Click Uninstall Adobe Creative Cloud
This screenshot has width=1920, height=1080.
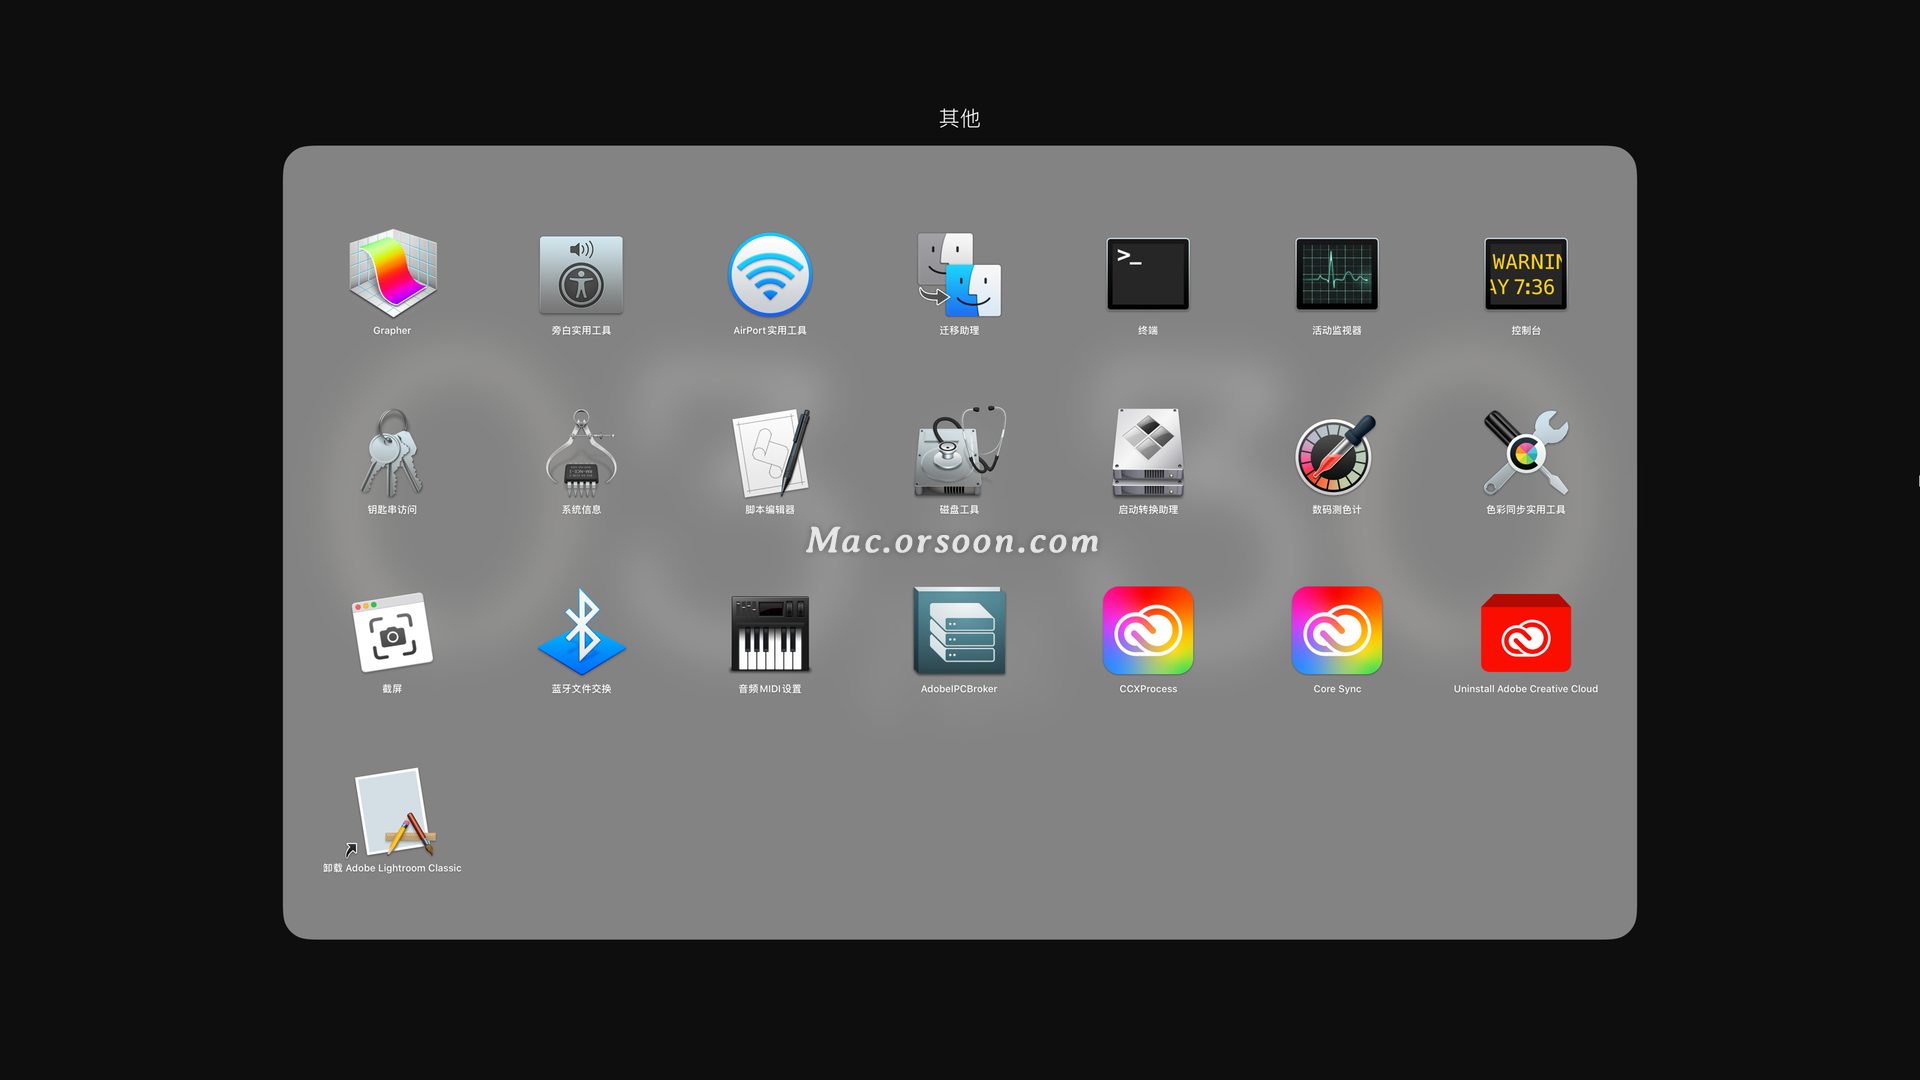(1526, 632)
